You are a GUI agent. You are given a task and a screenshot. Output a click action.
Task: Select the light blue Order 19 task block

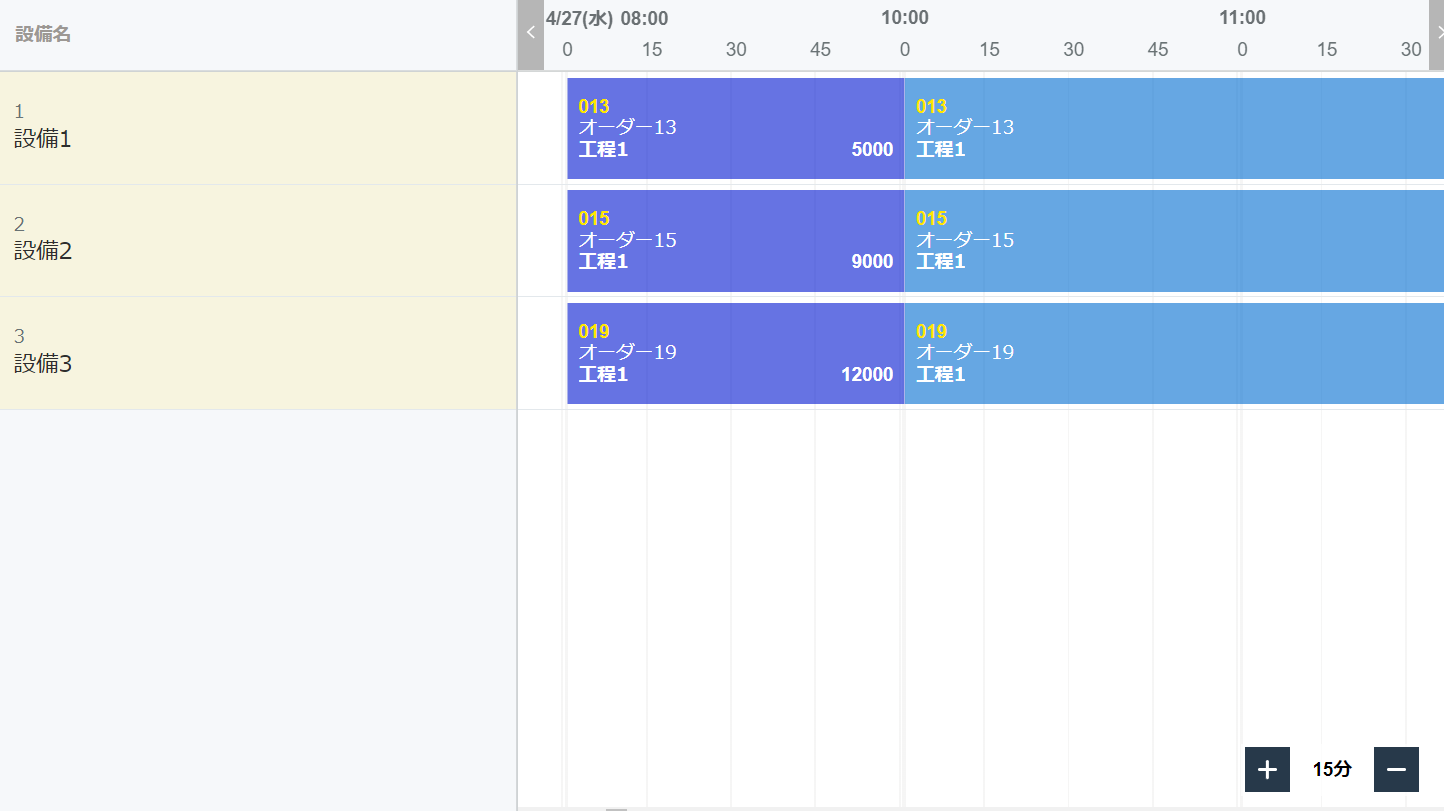coord(1174,353)
